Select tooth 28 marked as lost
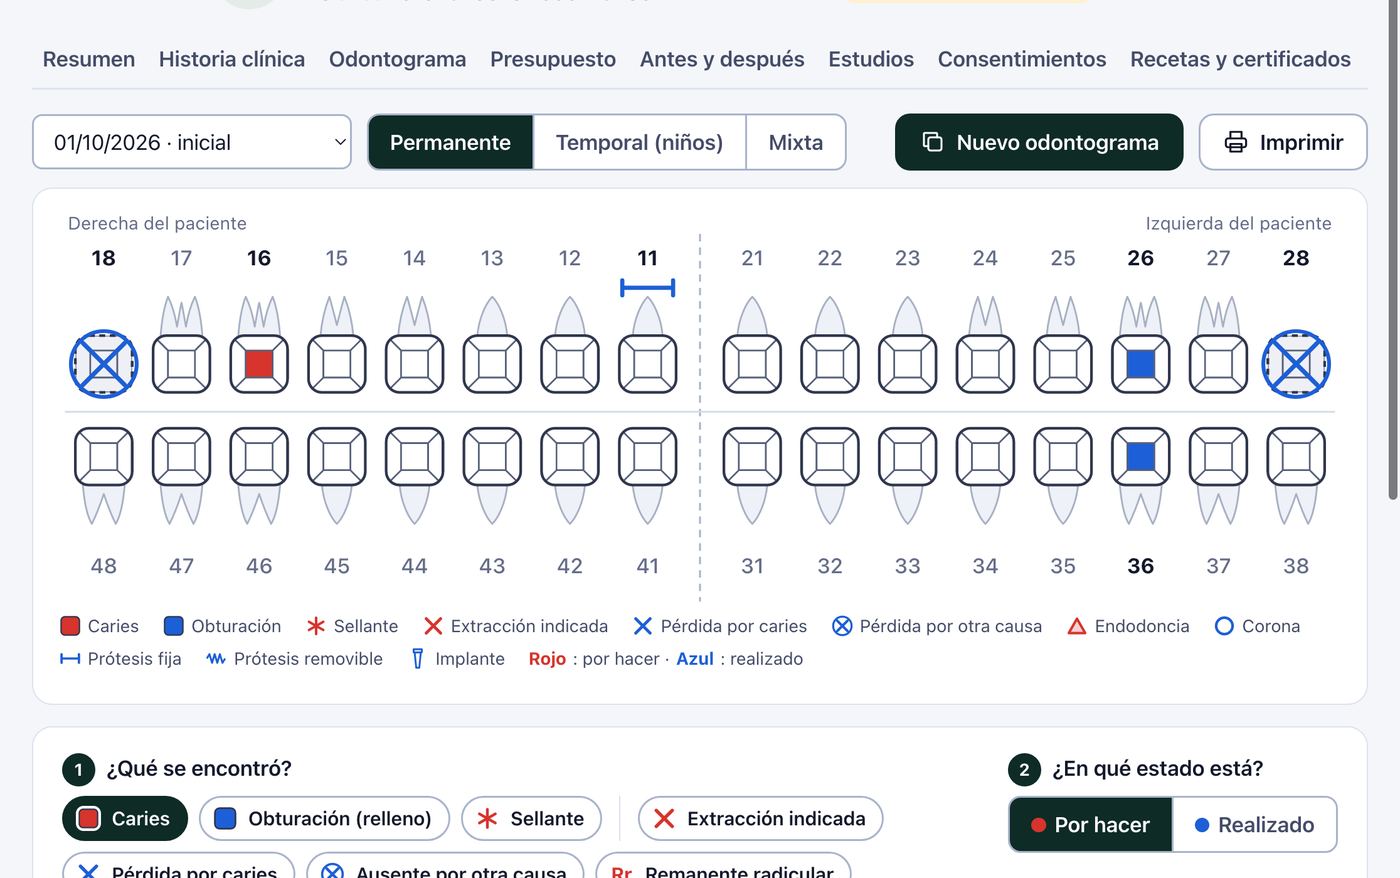The height and width of the screenshot is (878, 1400). click(x=1296, y=364)
